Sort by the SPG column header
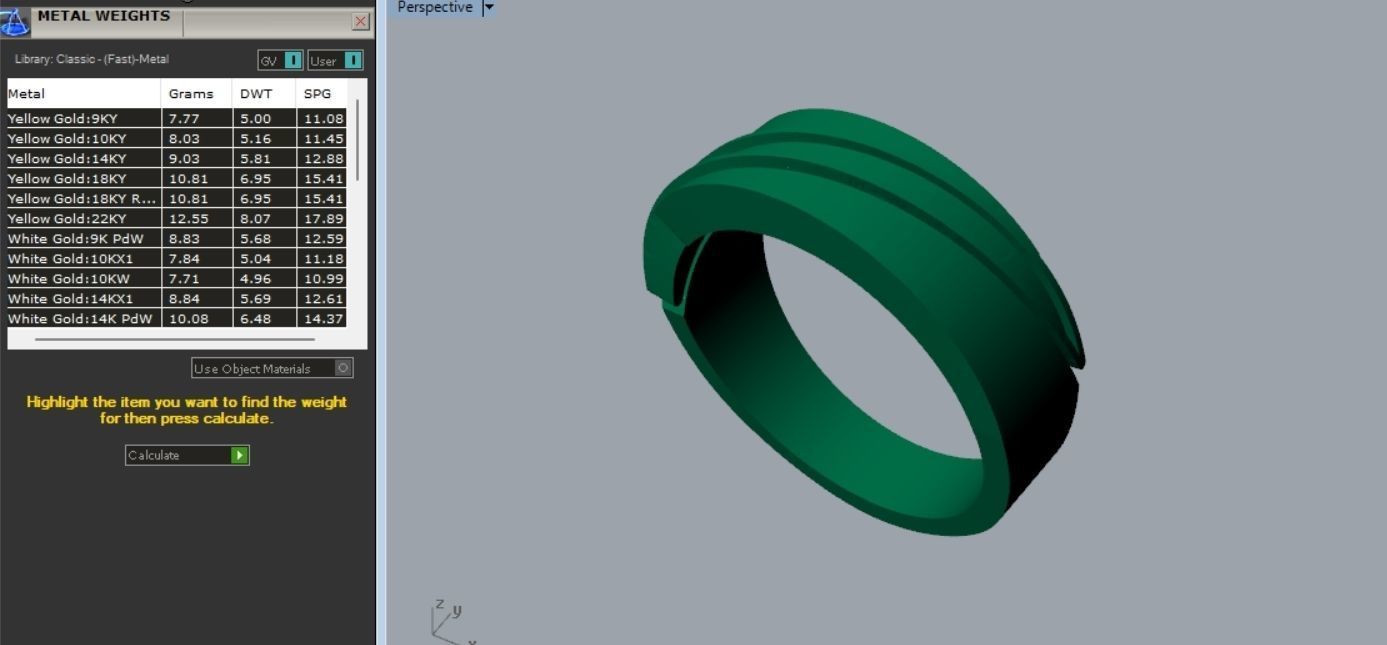The height and width of the screenshot is (645, 1387). (321, 94)
